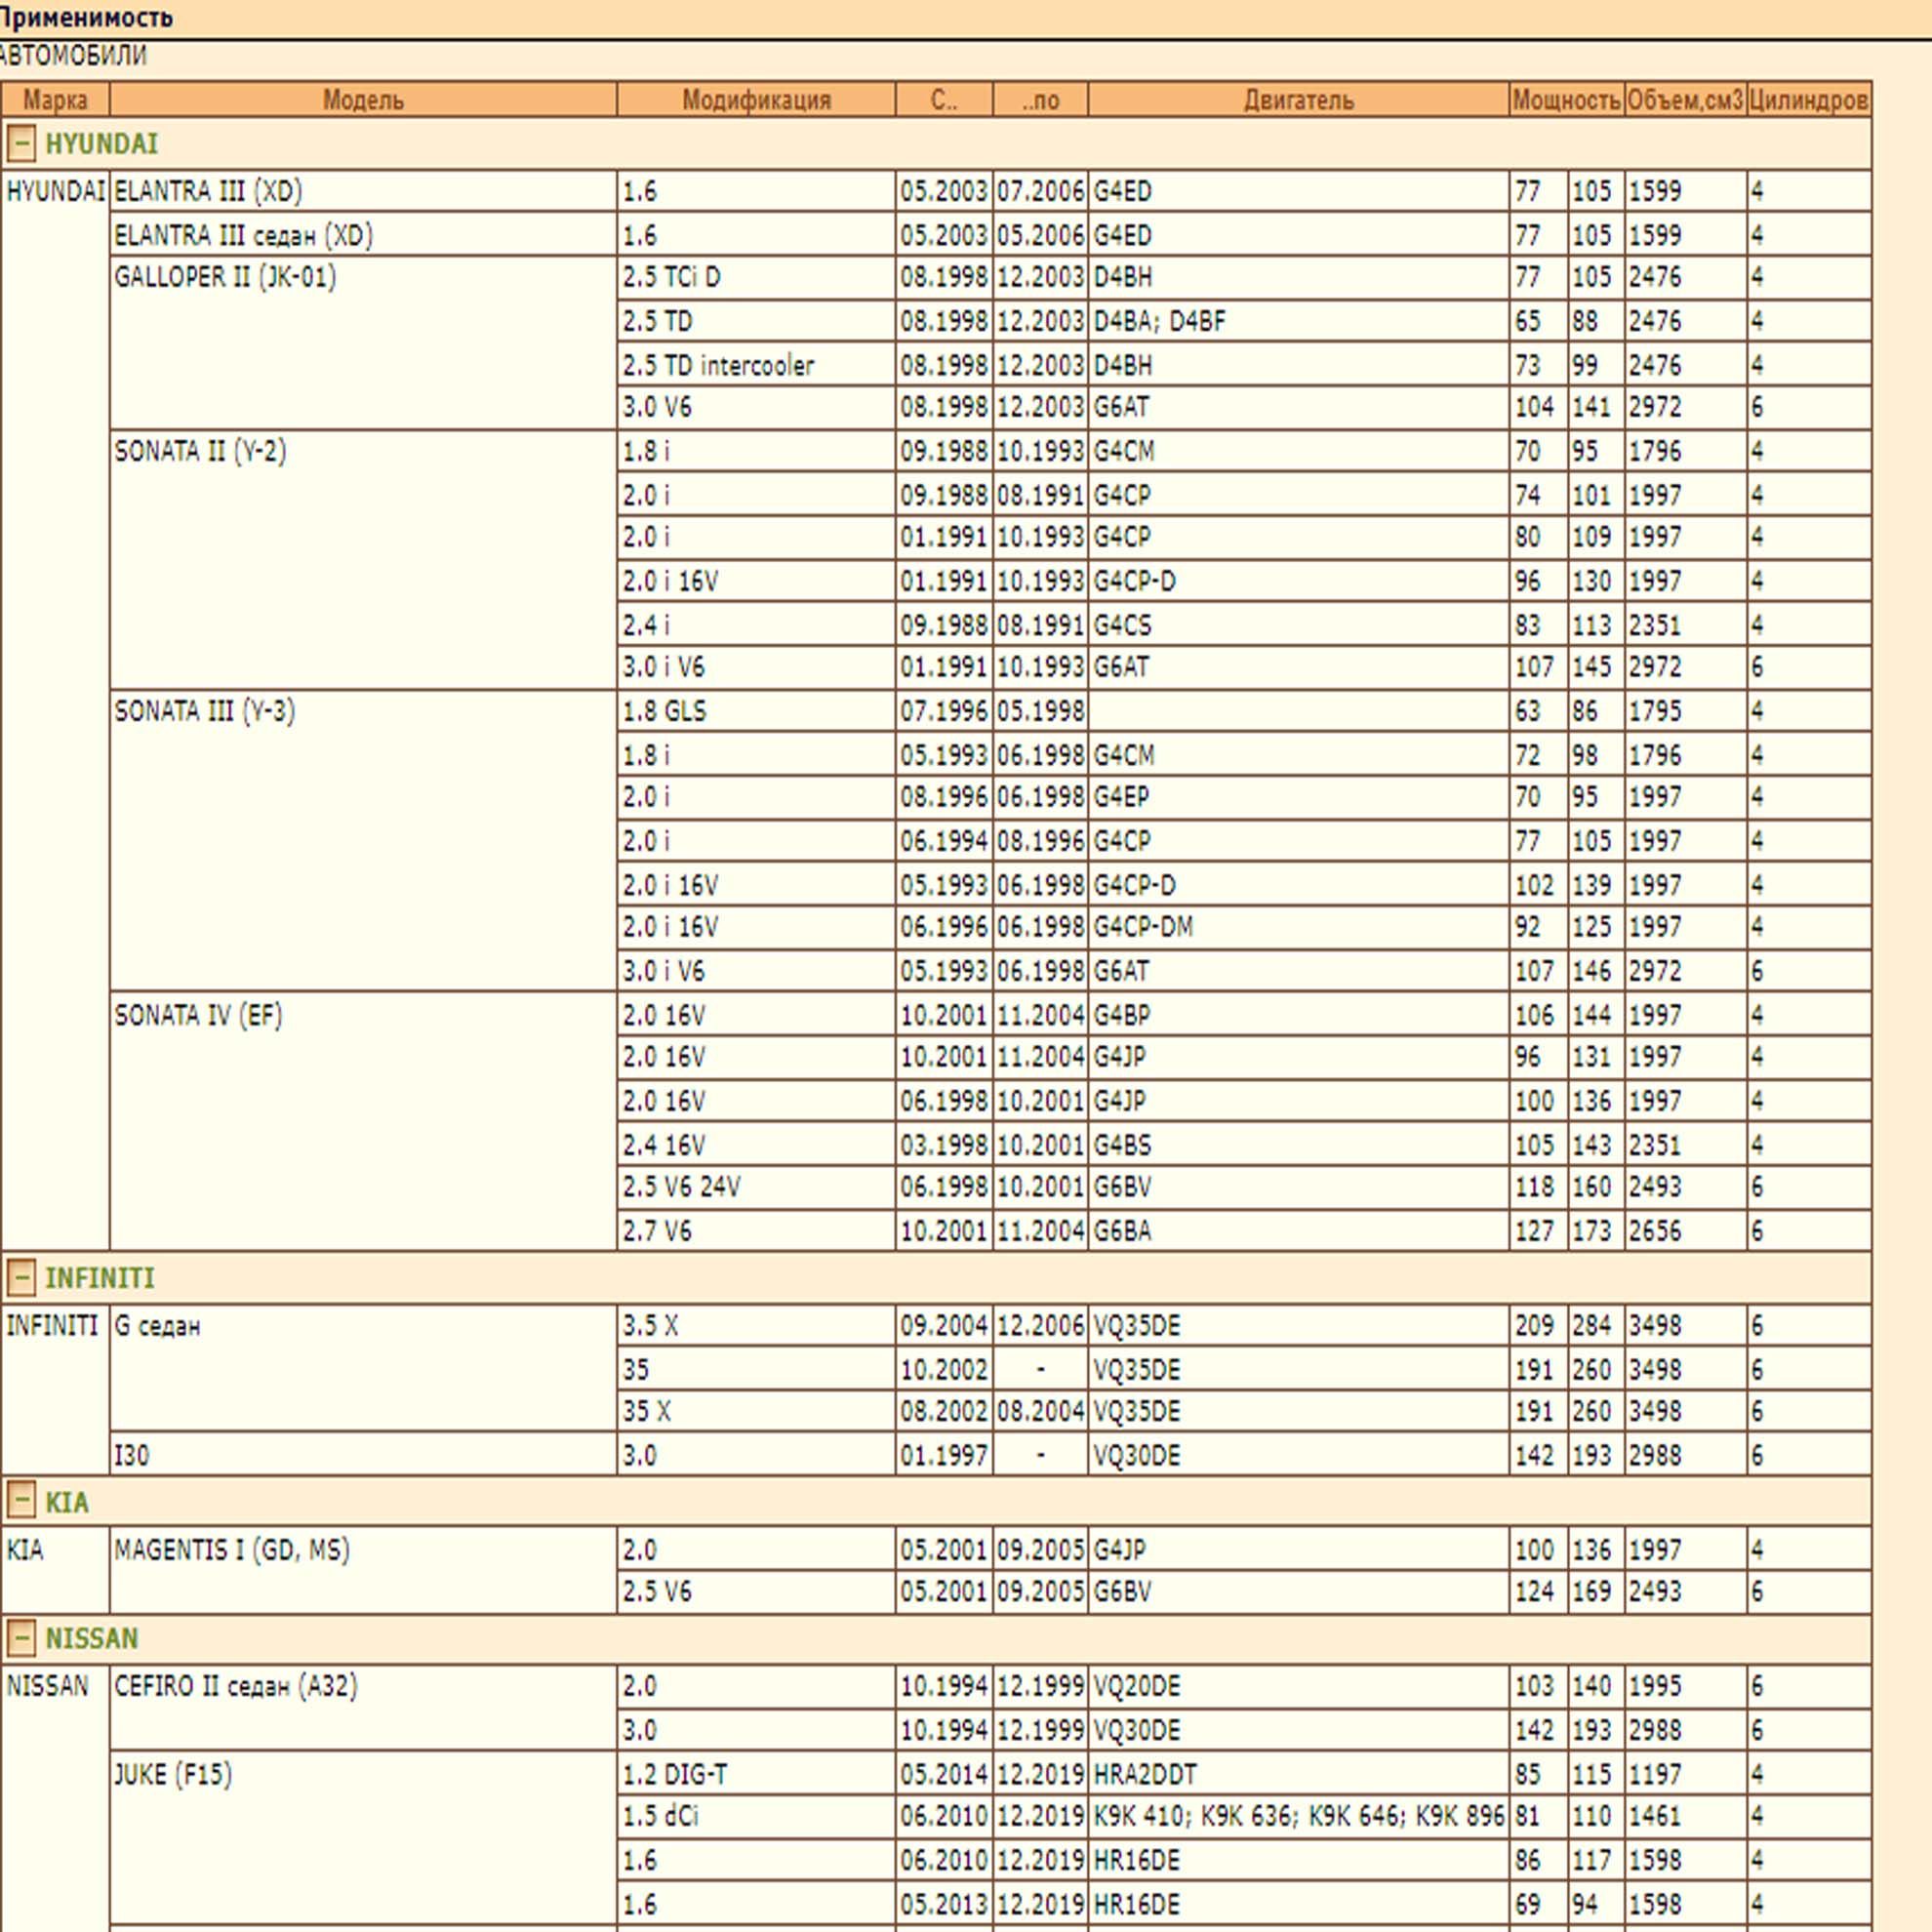Screen dimensions: 1932x1932
Task: Select the SONATA IV (EF) model cell
Action: (198, 1016)
